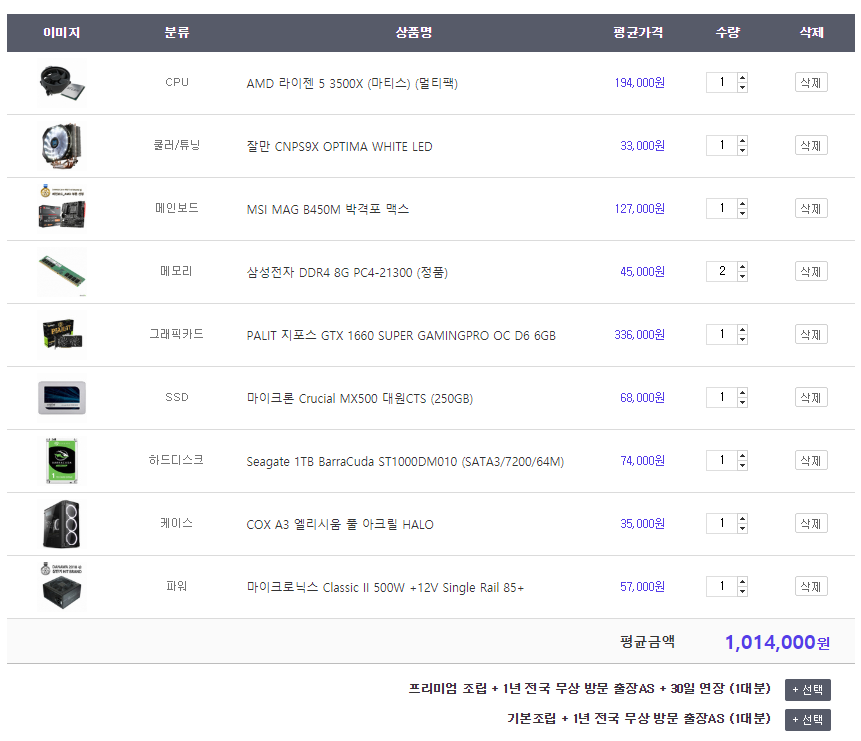Decrease quantity of the 파워 row
The width and height of the screenshot is (861, 741).
tap(742, 591)
